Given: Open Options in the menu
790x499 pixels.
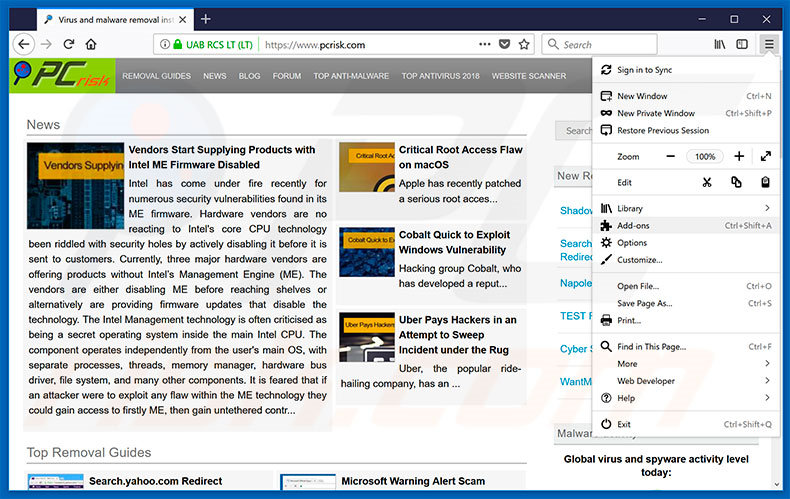Looking at the screenshot, I should [685, 242].
